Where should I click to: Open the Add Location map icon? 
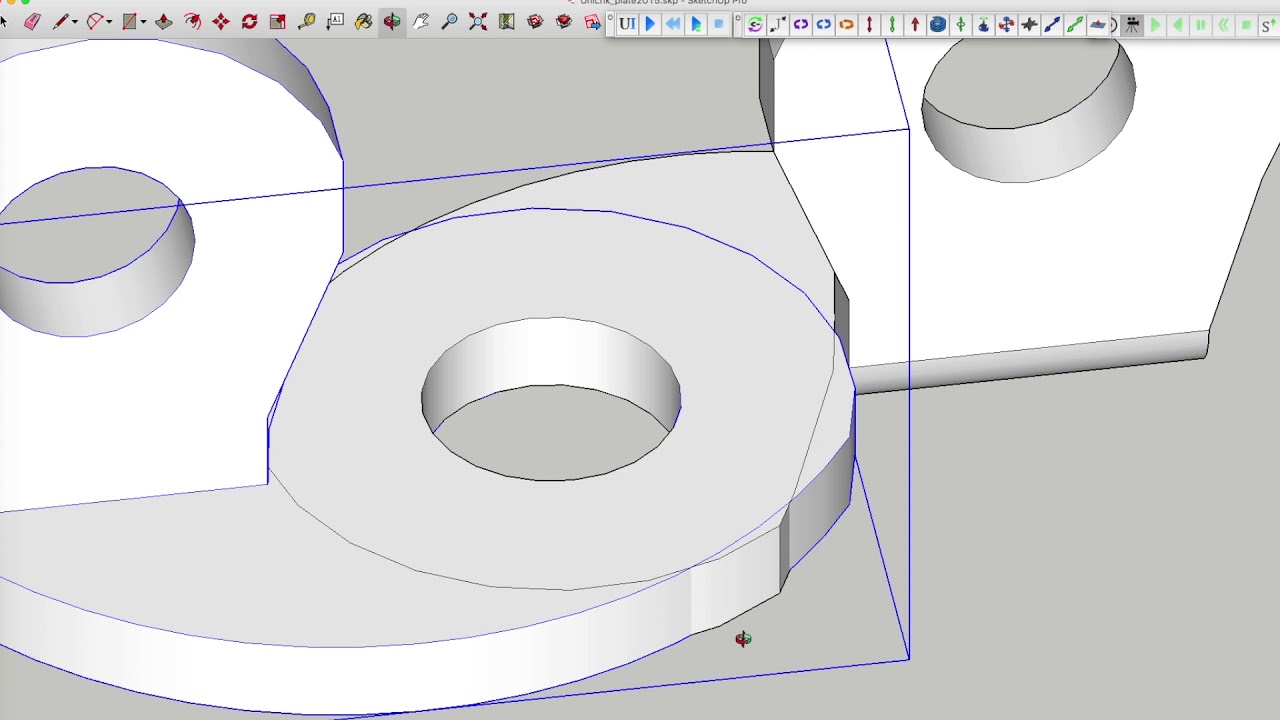[507, 21]
